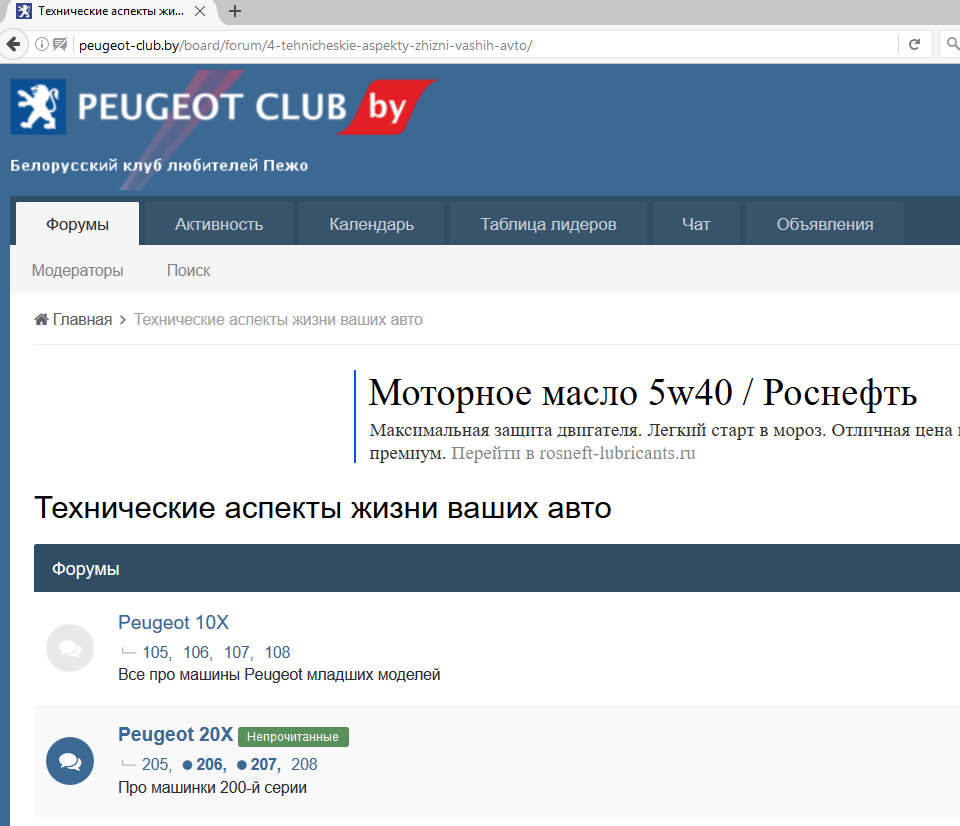Open the Календарь section
The height and width of the screenshot is (826, 960).
coord(371,224)
